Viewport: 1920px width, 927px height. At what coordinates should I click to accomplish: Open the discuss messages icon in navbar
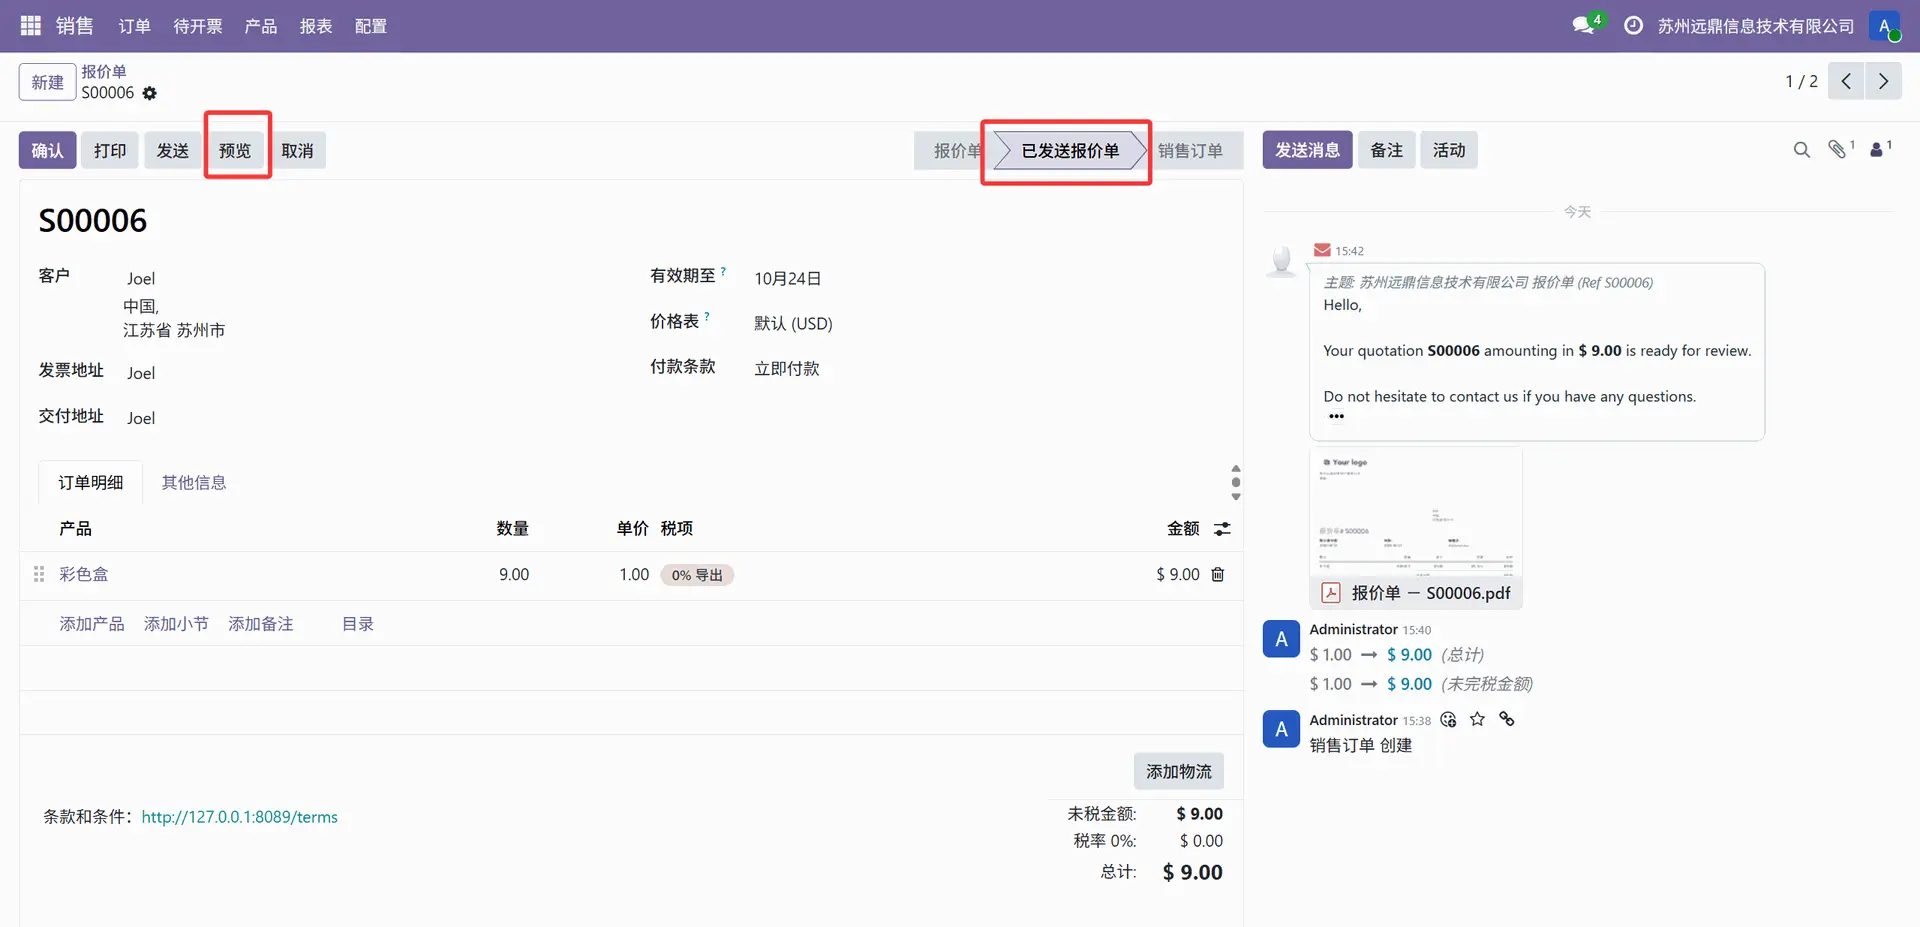[1583, 26]
